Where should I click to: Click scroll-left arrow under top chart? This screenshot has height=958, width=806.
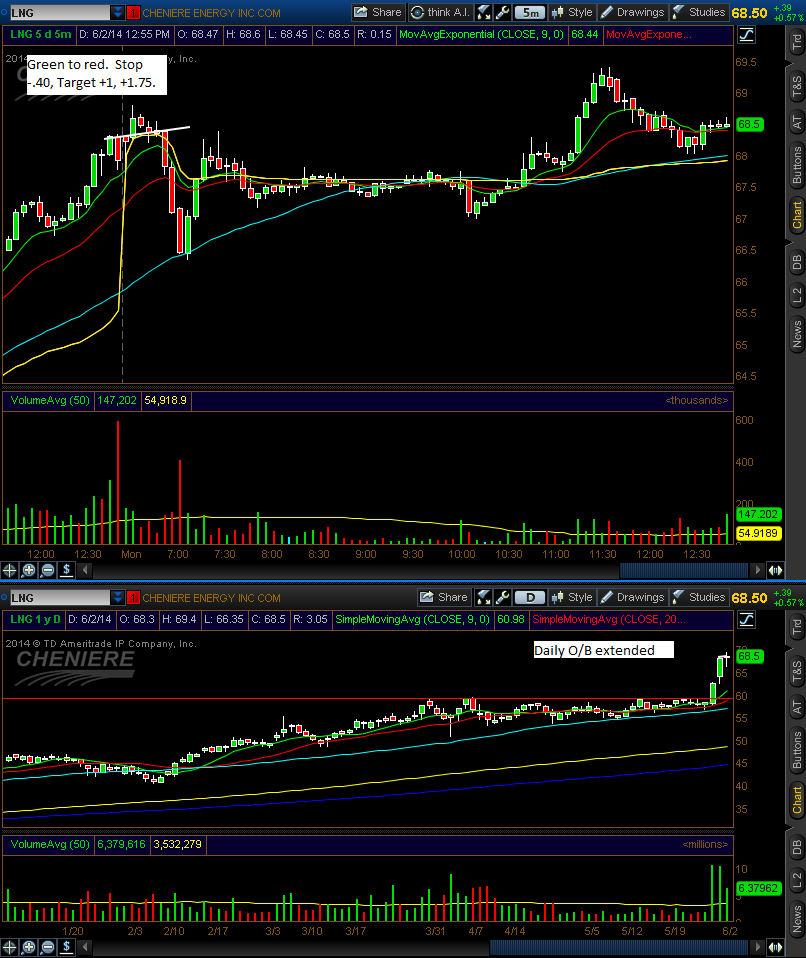click(86, 570)
